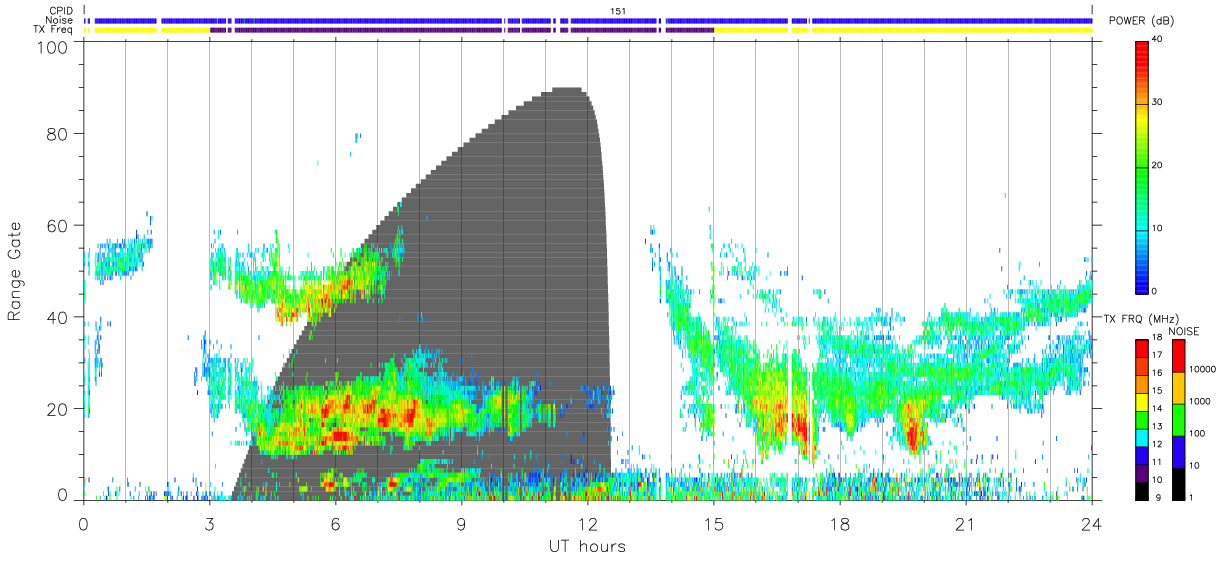Click the "CPID" row label
This screenshot has height=567, width=1228.
(61, 11)
